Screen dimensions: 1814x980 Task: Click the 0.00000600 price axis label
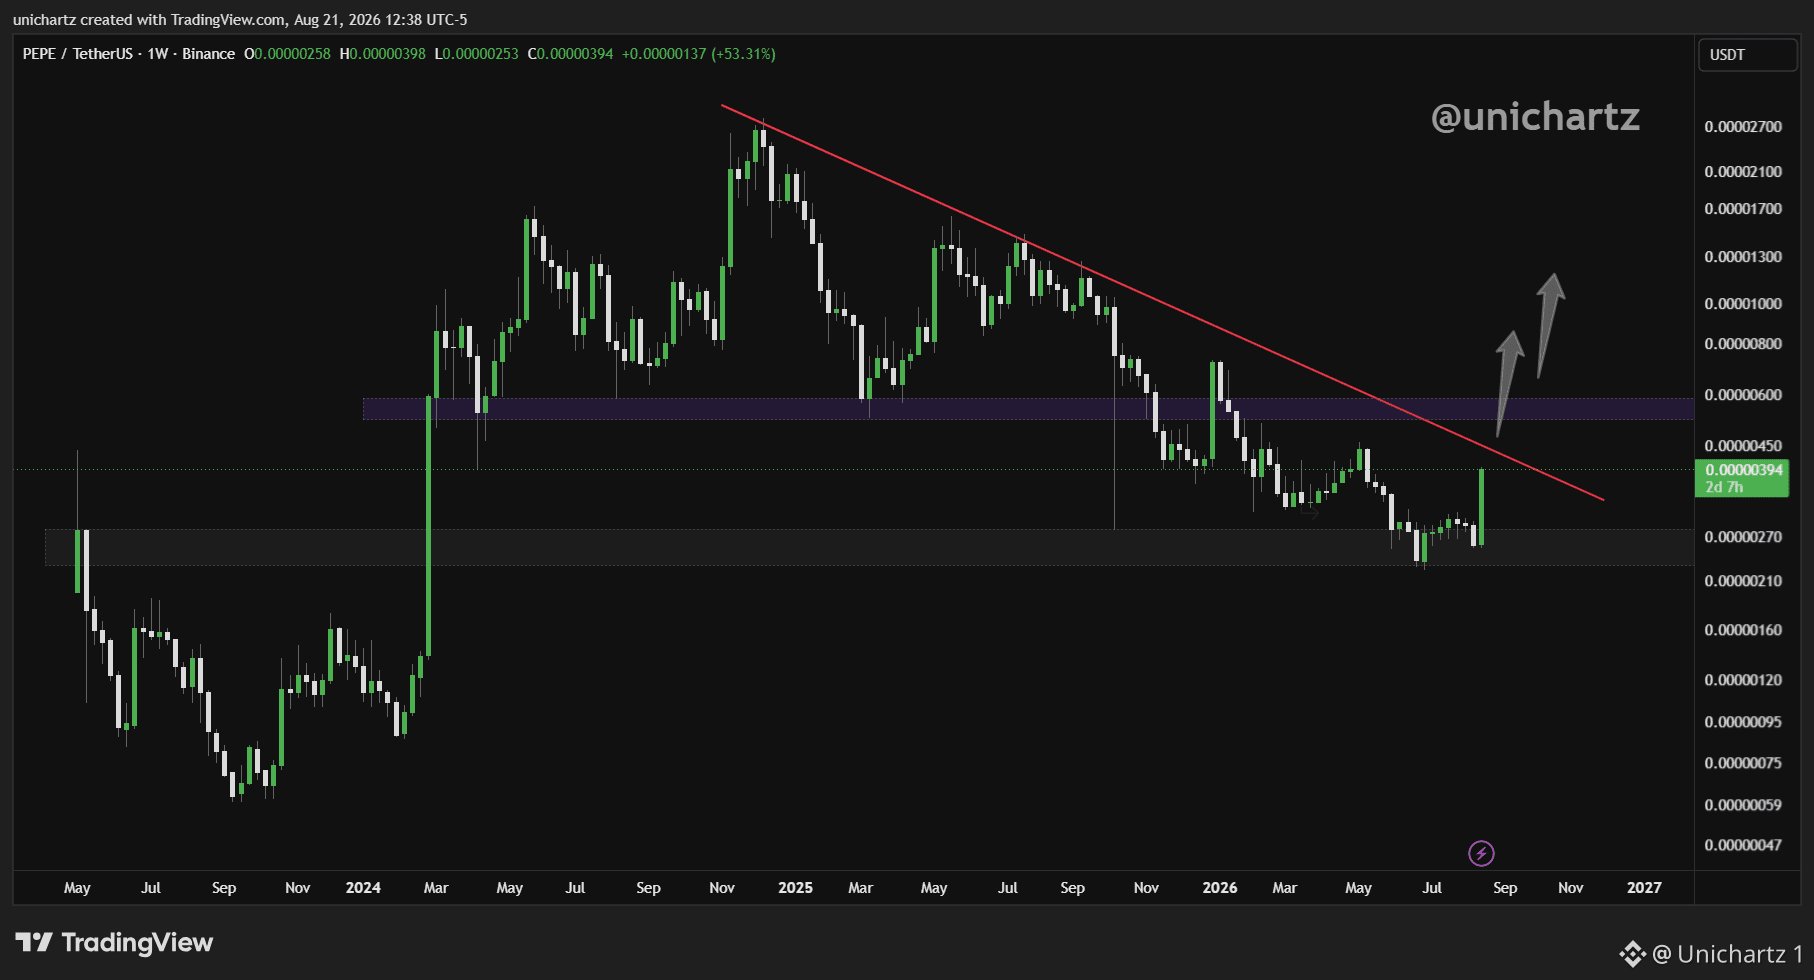pos(1743,395)
